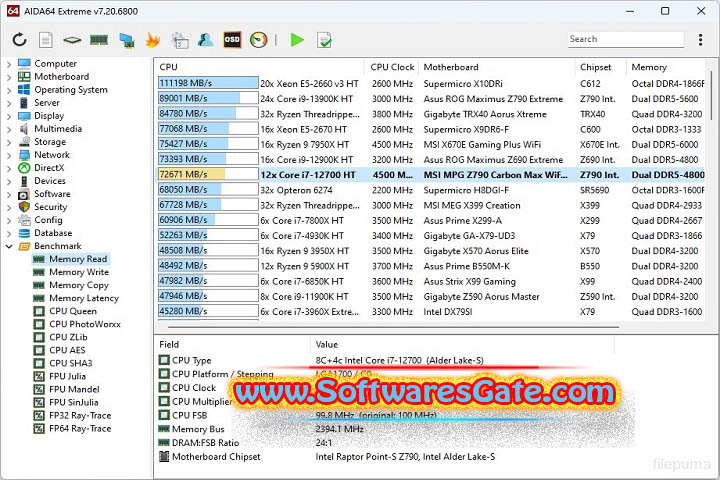The image size is (720, 480).
Task: Select the Memory Copy benchmark
Action: (79, 285)
